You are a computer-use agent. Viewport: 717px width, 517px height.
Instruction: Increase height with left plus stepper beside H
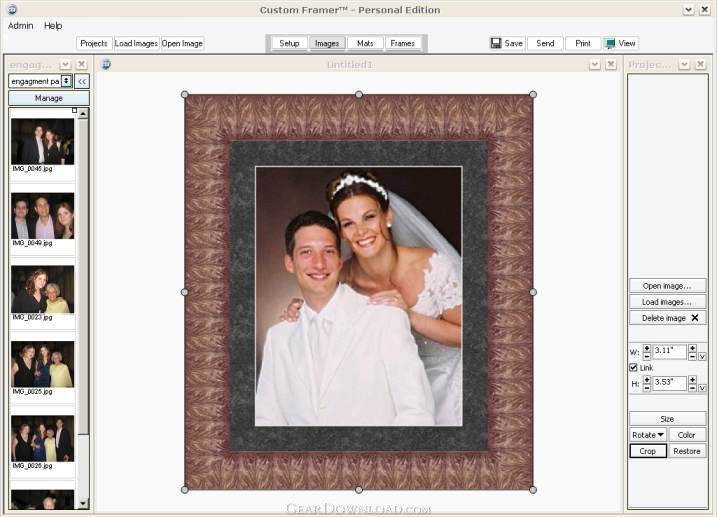tap(647, 379)
